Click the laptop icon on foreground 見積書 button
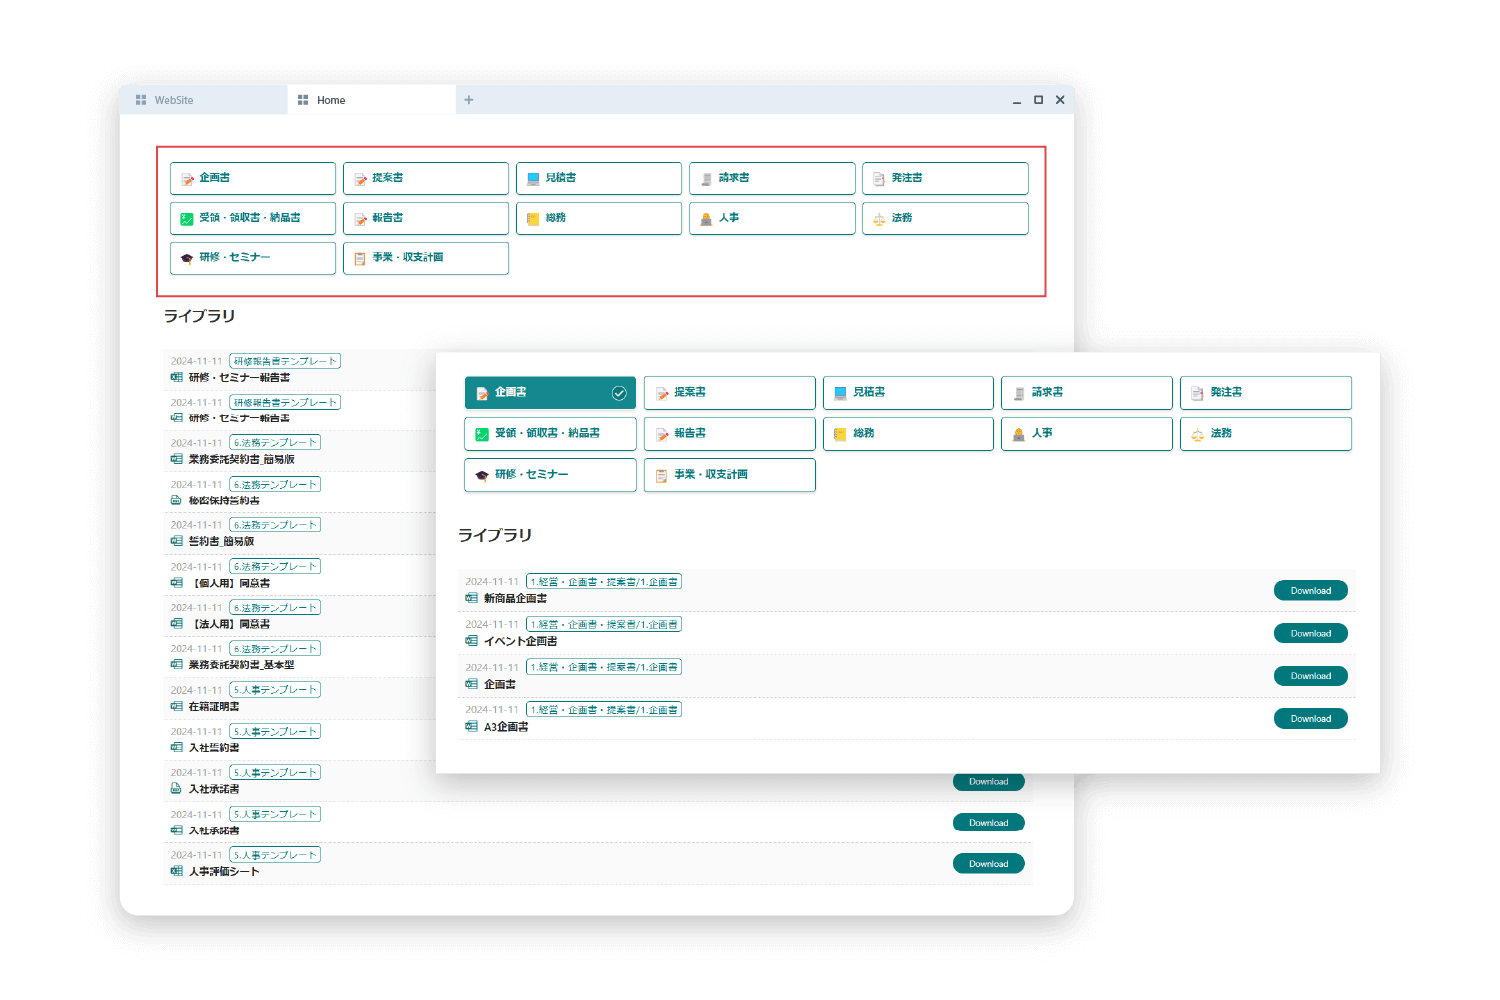The image size is (1500, 1000). point(840,393)
